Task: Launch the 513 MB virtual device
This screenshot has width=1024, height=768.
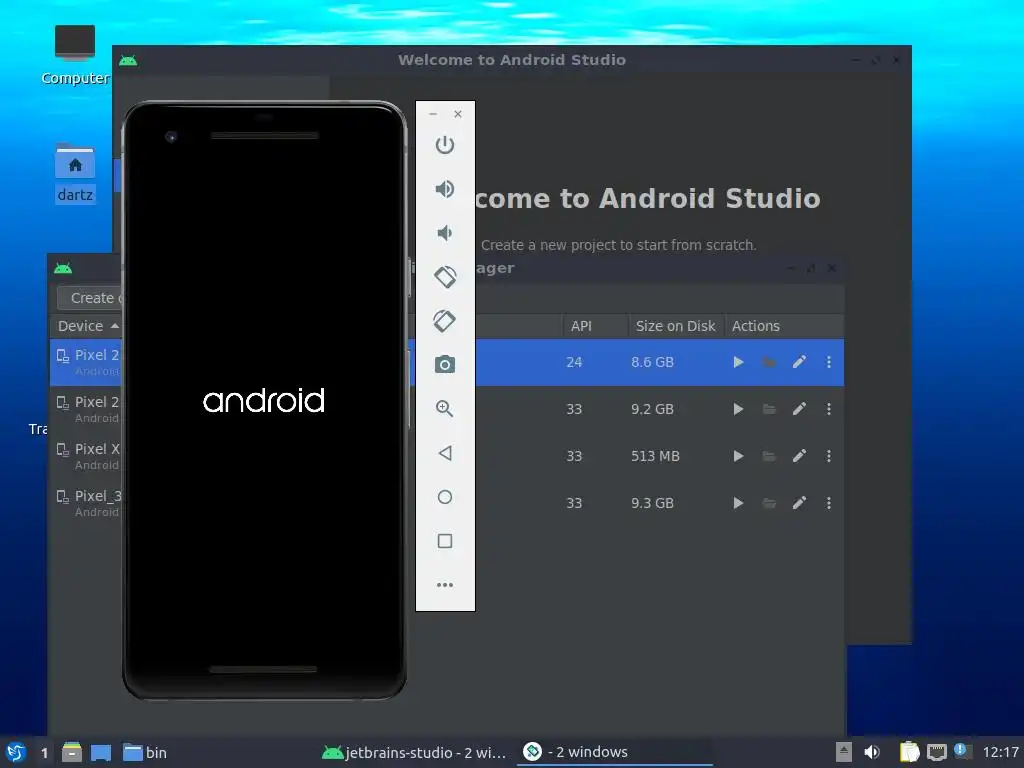Action: click(738, 456)
